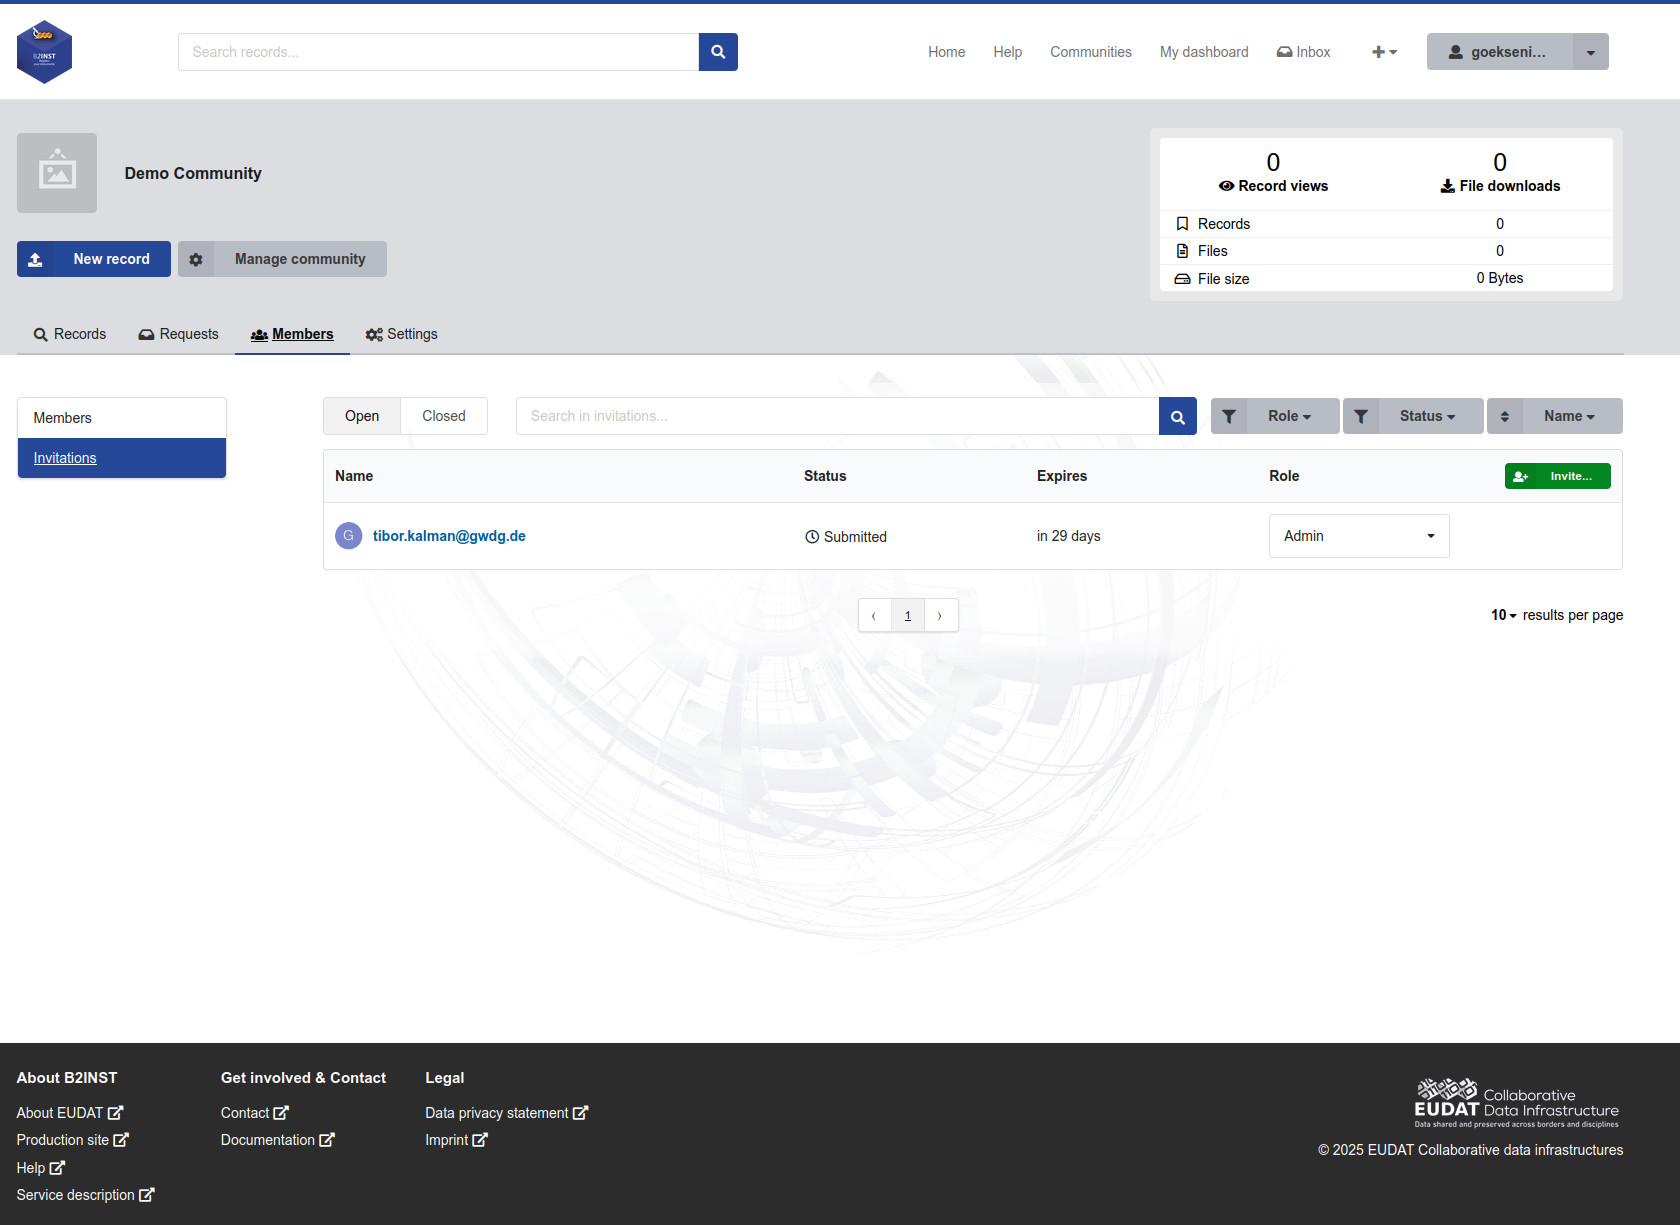
Task: Click the Demo Community placeholder image
Action: (x=57, y=173)
